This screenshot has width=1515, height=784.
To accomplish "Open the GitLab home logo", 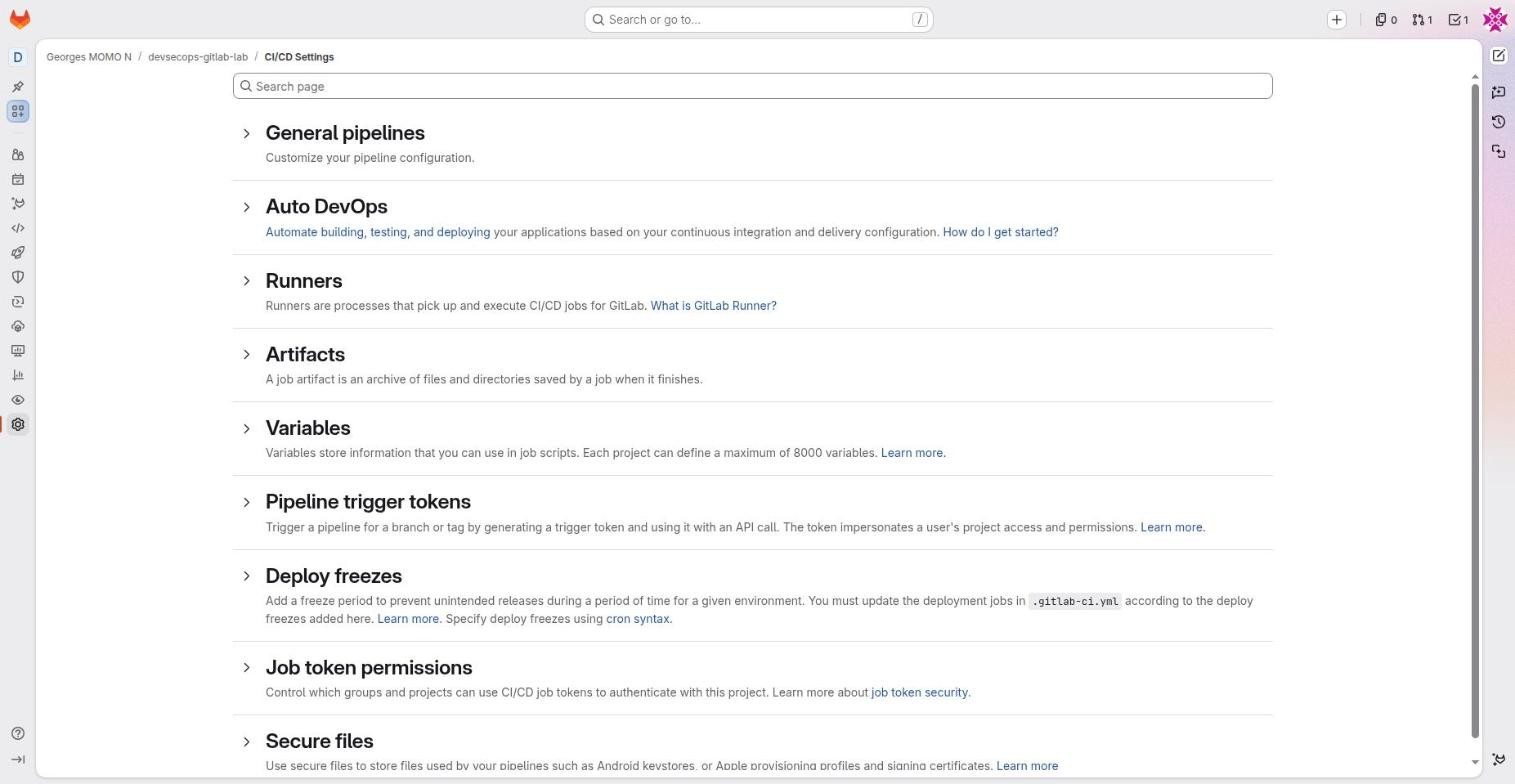I will [19, 19].
